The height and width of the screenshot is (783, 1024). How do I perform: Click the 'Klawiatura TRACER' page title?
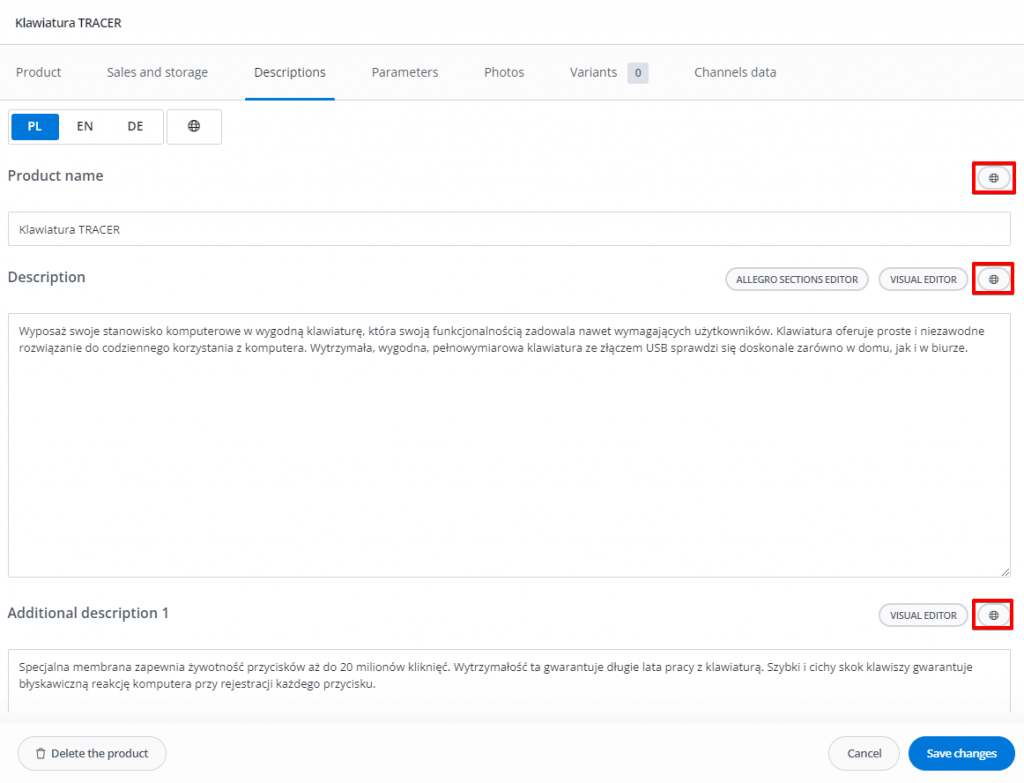(69, 23)
